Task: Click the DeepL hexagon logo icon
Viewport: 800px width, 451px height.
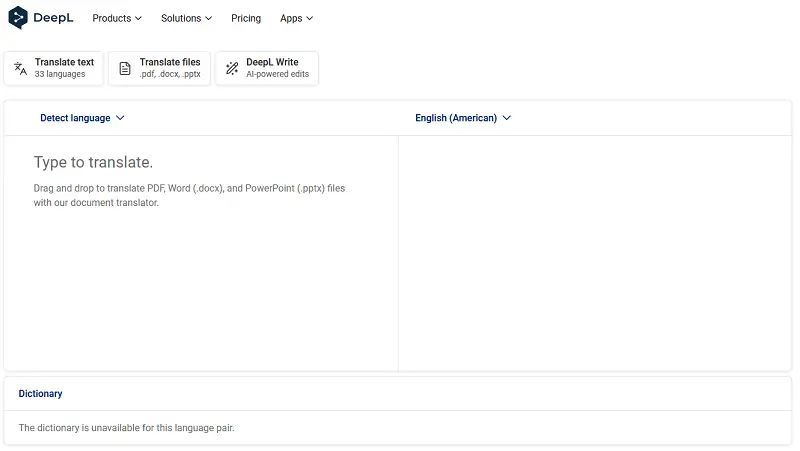Action: (x=18, y=18)
